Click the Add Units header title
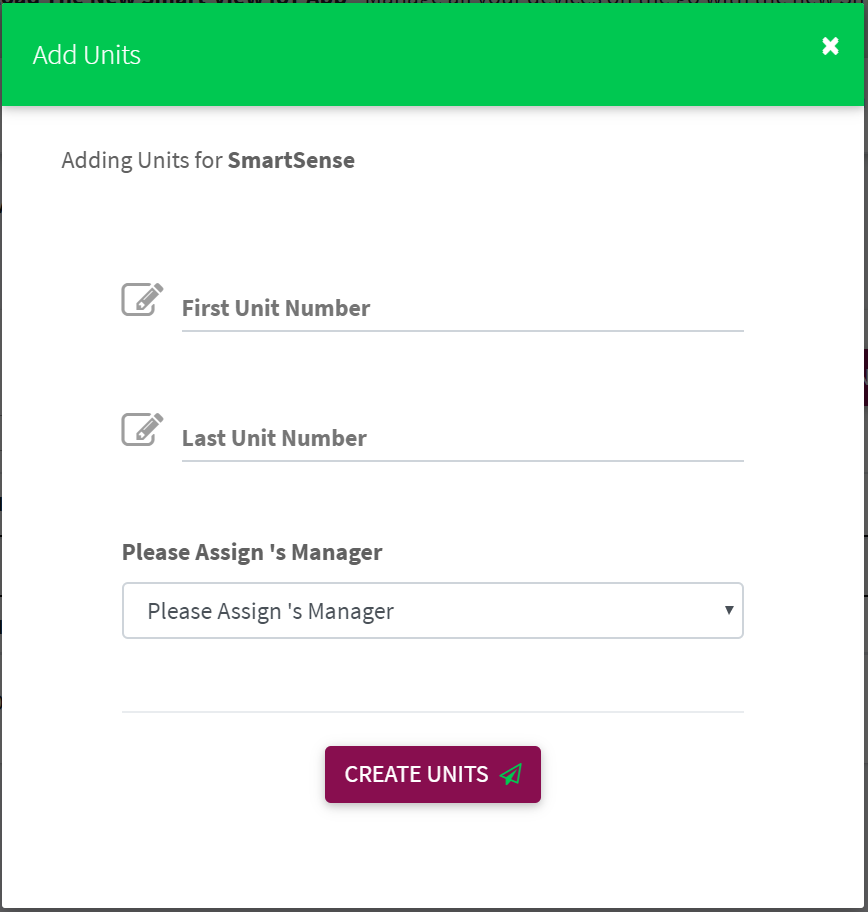The height and width of the screenshot is (912, 868). (87, 55)
